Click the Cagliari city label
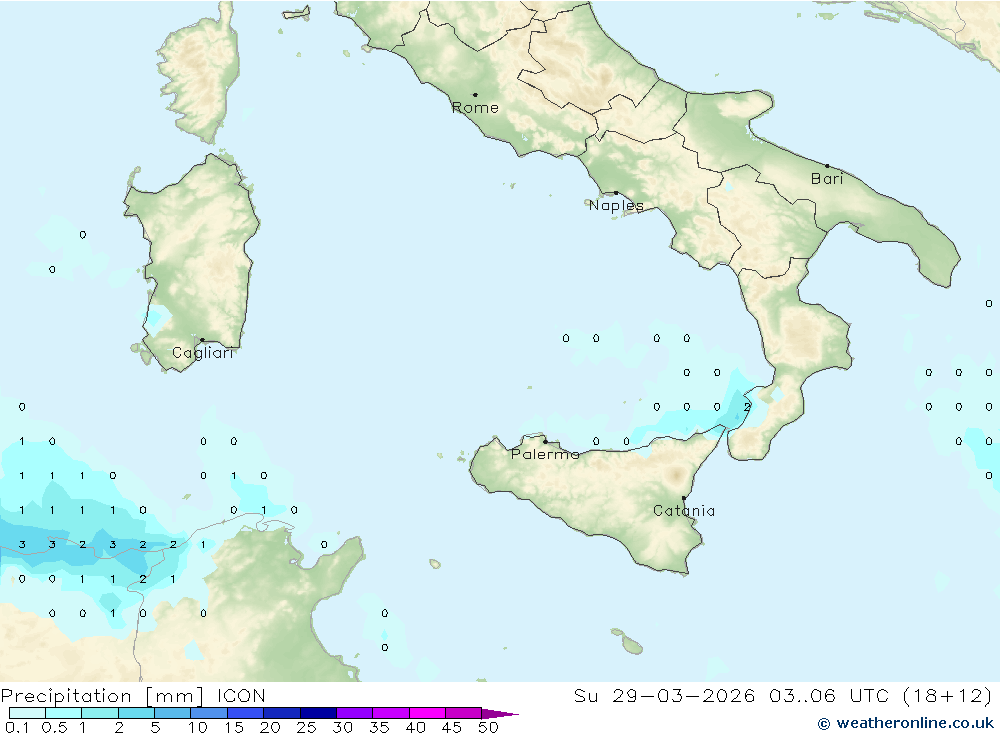 tap(202, 353)
